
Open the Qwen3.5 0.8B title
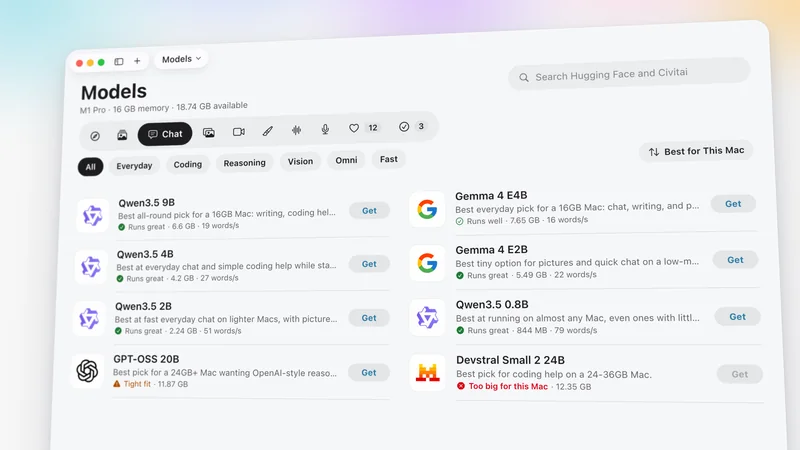point(492,305)
